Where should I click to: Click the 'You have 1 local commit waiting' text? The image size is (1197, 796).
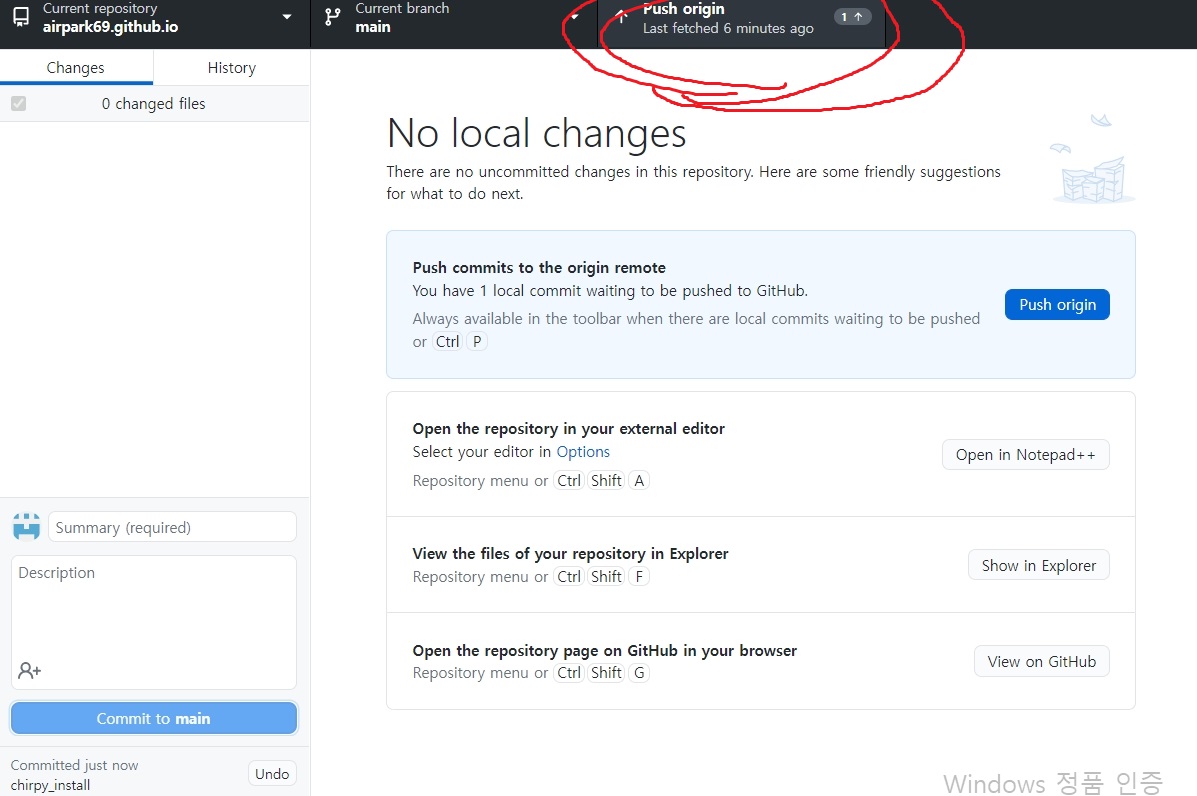coord(610,291)
